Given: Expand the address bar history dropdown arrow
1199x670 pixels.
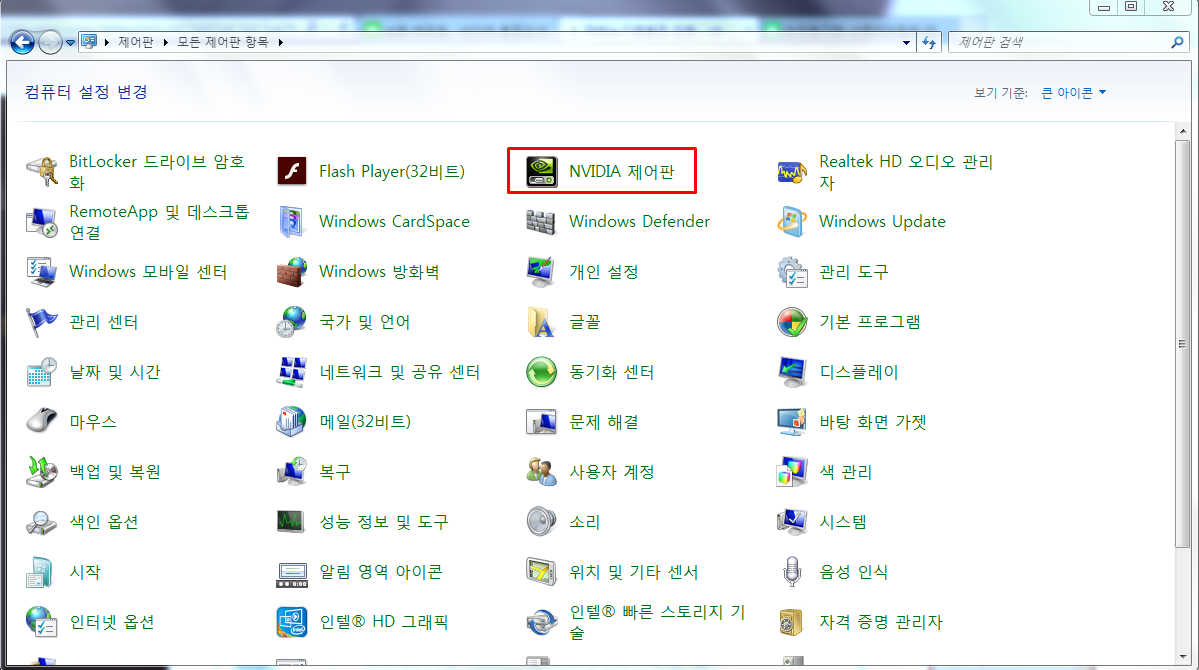Looking at the screenshot, I should (x=906, y=43).
